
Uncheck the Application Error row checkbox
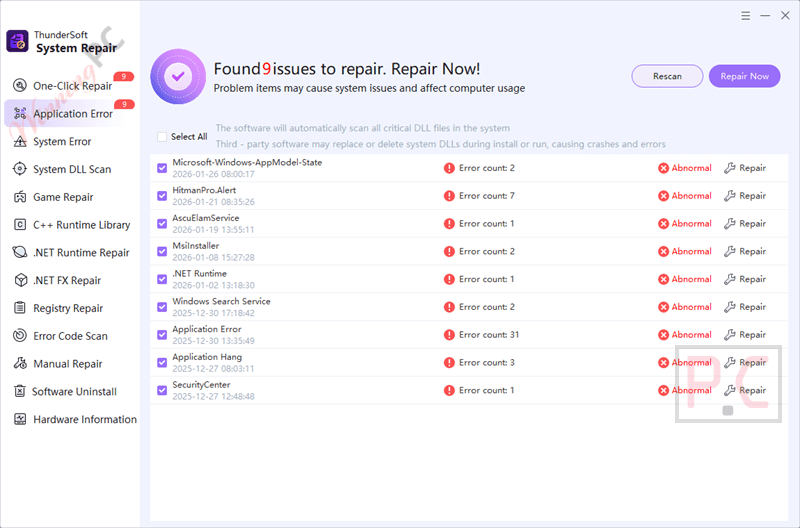tap(162, 335)
